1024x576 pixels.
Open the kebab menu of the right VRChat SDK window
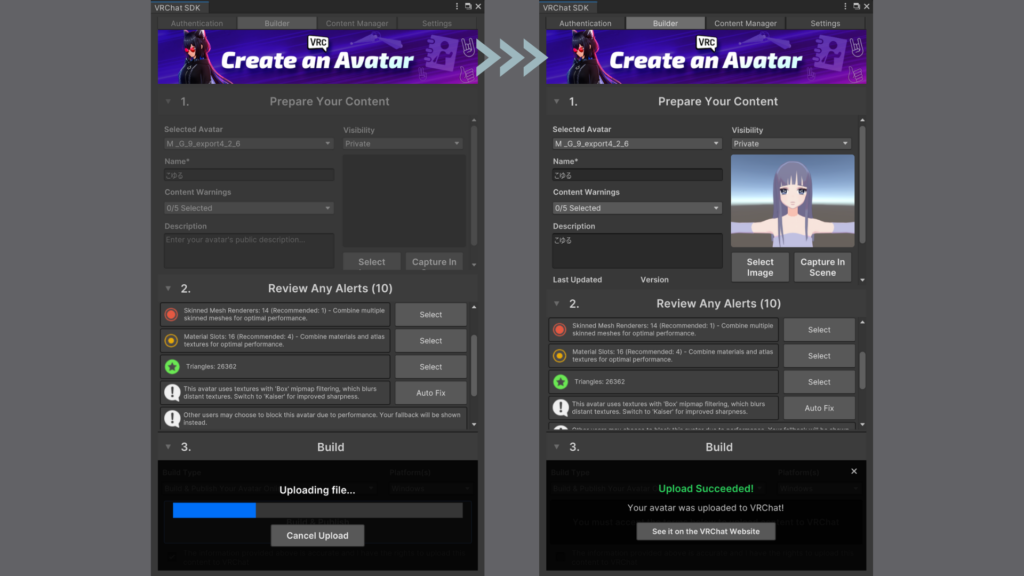tap(846, 7)
